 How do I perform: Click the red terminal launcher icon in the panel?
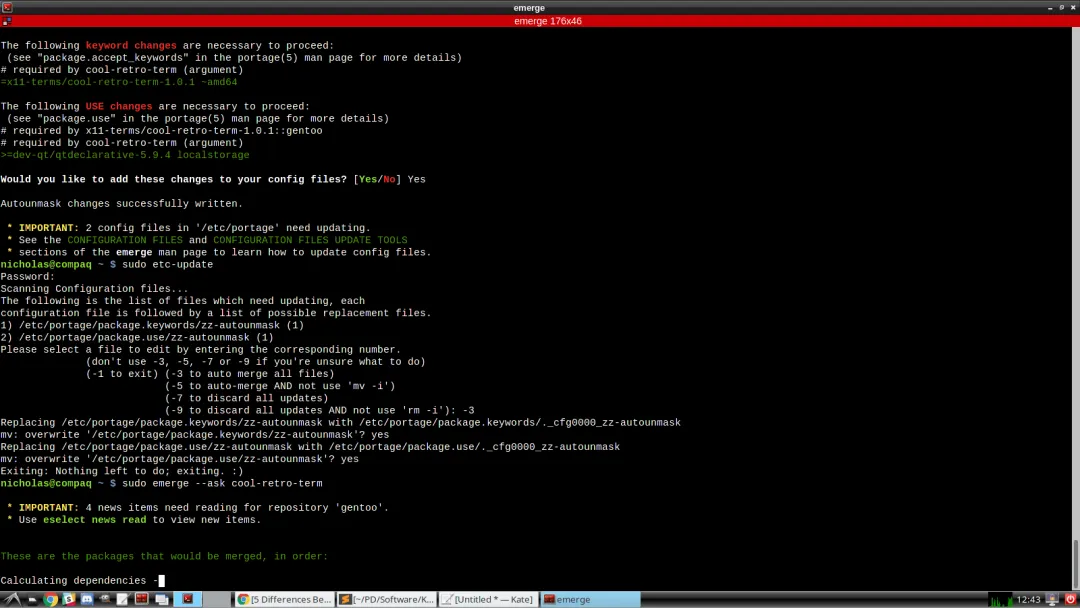point(142,599)
